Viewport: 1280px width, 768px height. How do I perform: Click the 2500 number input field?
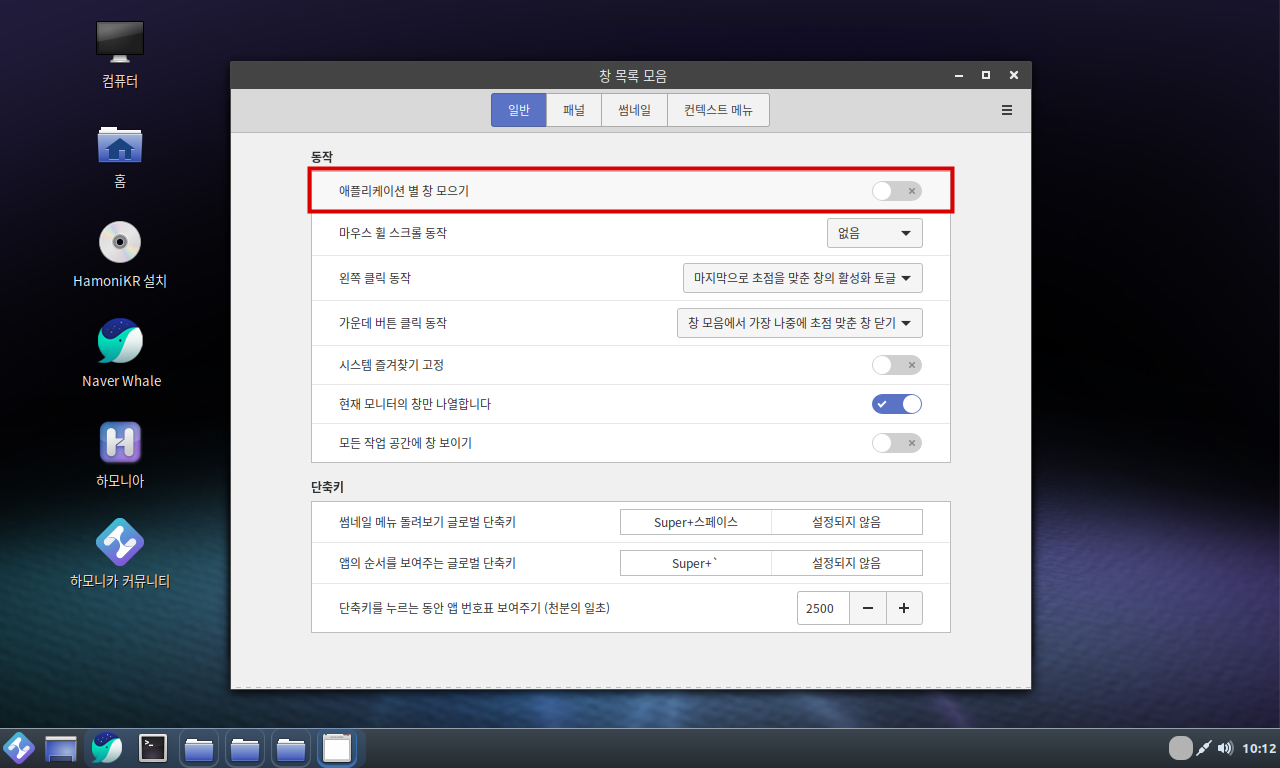click(823, 608)
